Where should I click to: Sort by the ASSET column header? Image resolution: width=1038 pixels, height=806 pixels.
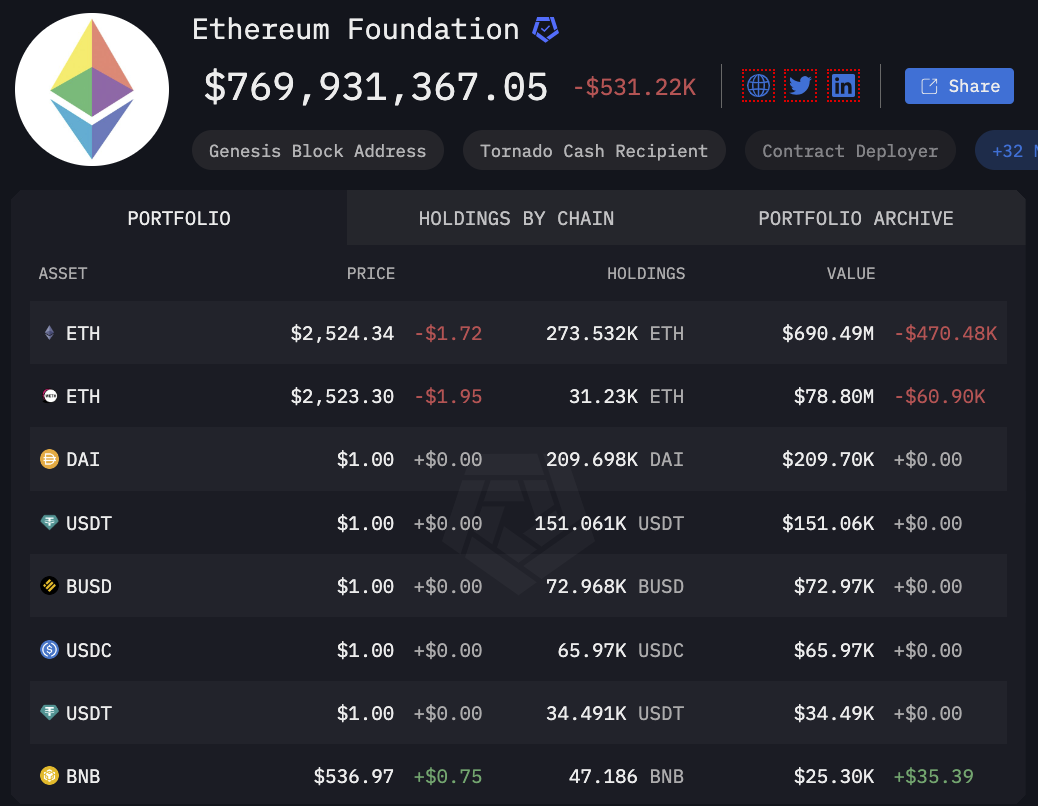coord(63,273)
